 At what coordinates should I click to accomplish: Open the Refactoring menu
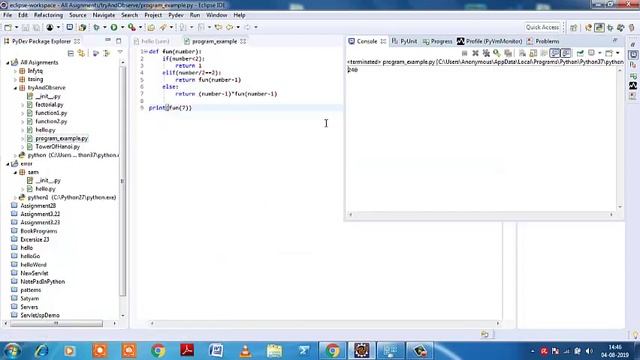pyautogui.click(x=48, y=15)
